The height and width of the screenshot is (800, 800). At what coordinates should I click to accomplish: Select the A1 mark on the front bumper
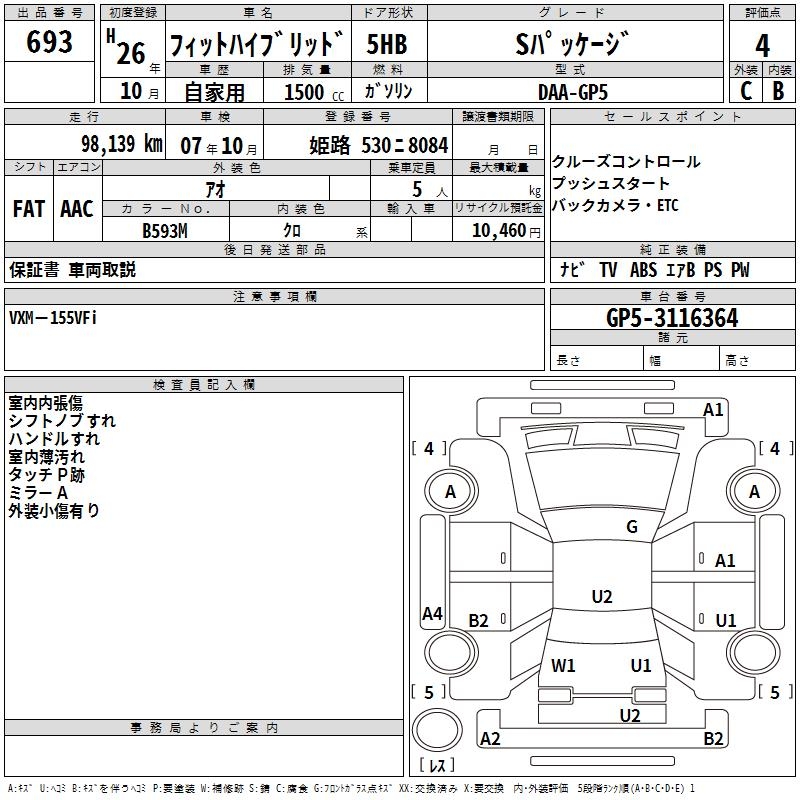pos(713,410)
